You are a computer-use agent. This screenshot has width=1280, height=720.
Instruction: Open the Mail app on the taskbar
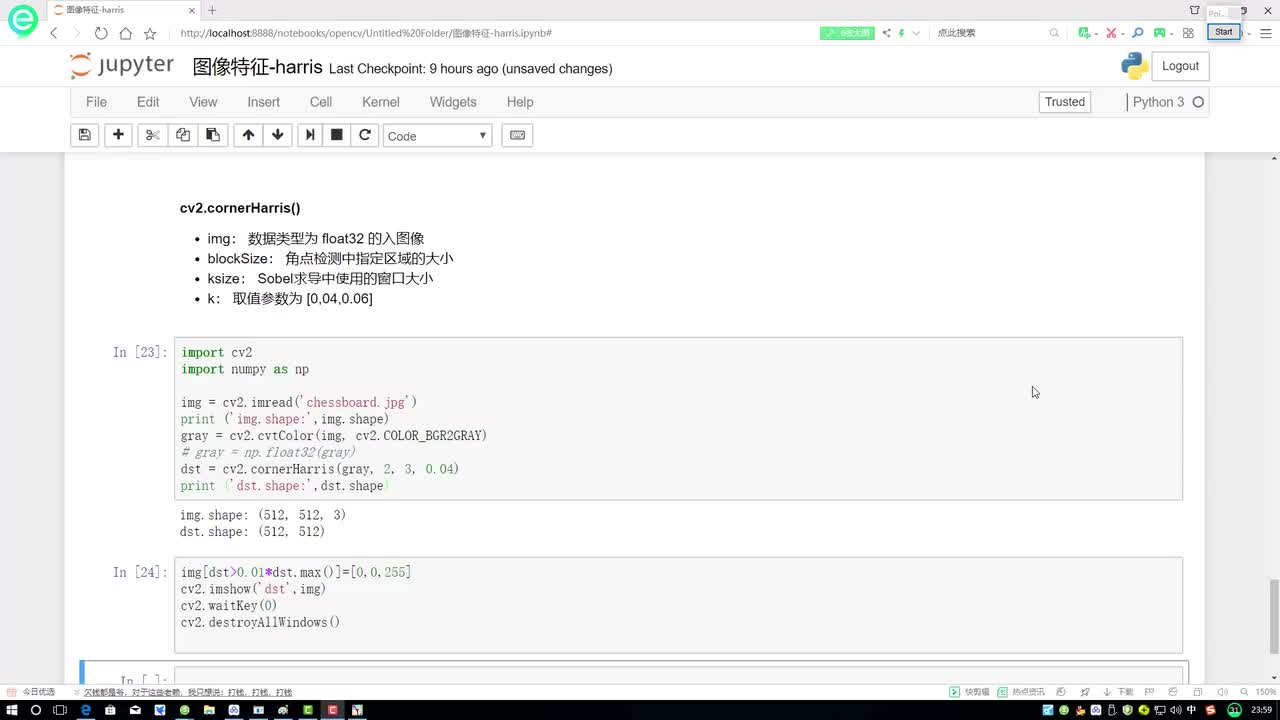135,710
